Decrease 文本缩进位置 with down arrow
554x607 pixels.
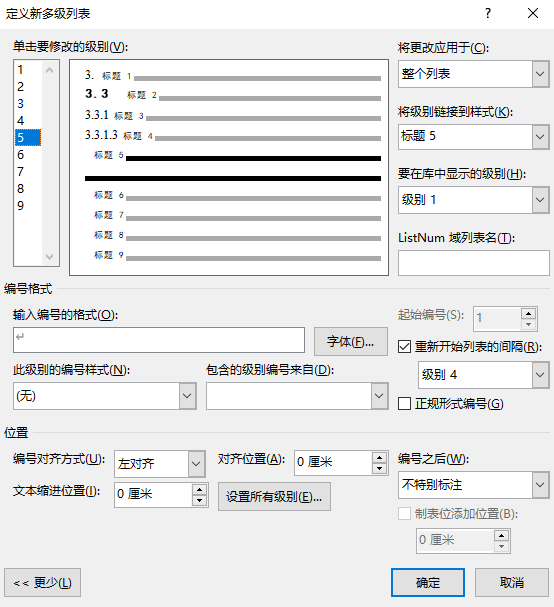click(x=199, y=501)
